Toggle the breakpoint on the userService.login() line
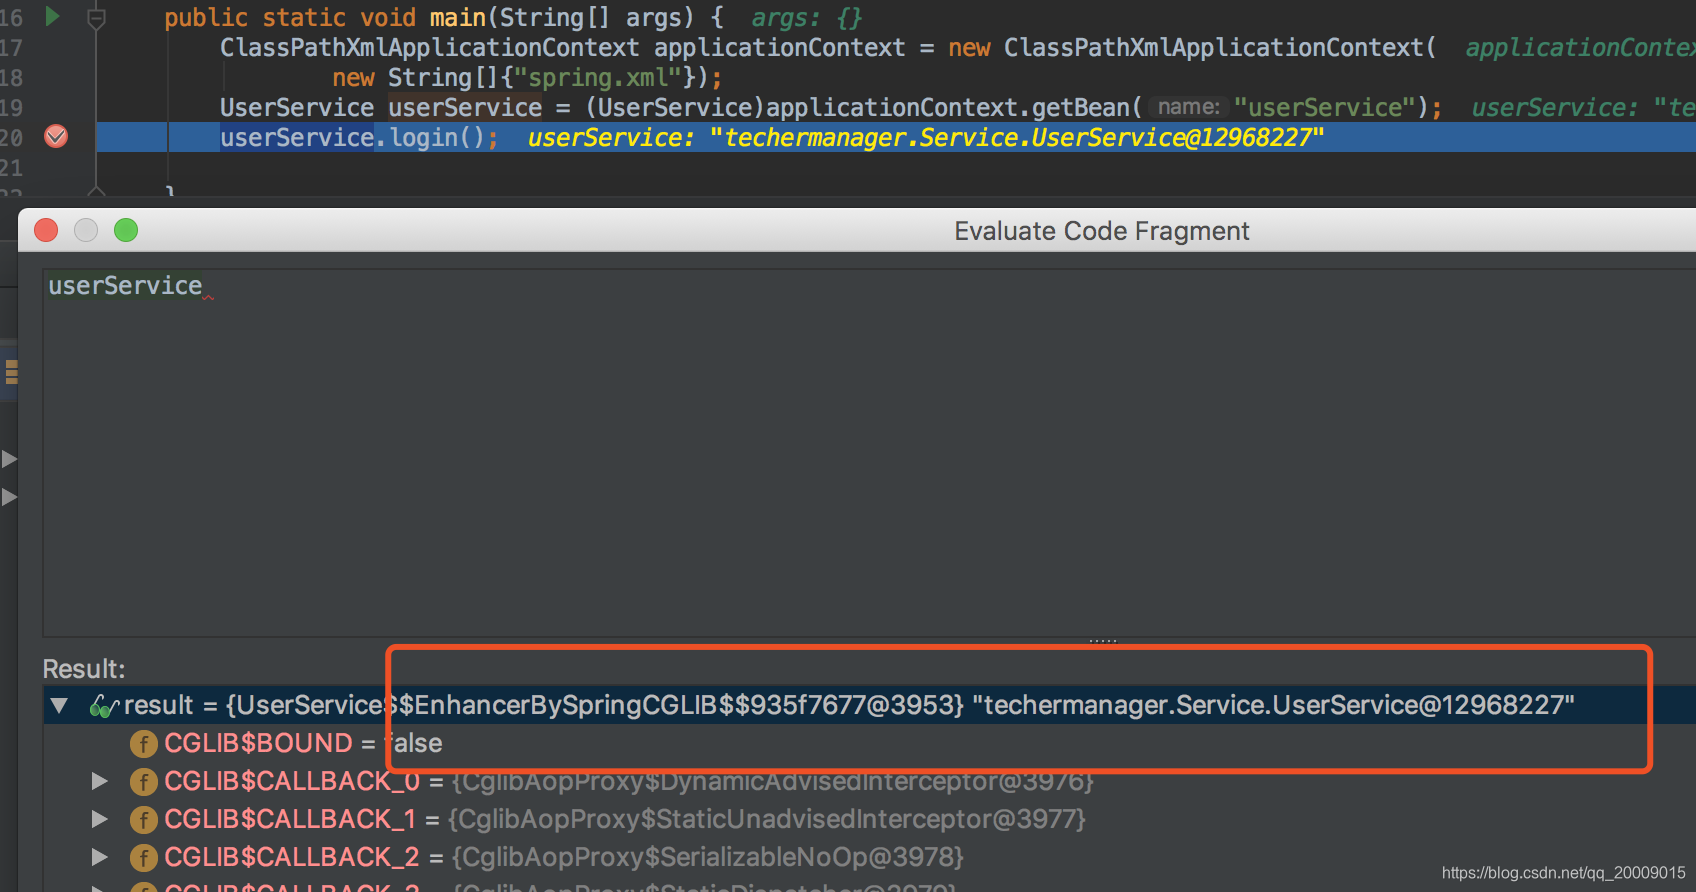 click(56, 137)
